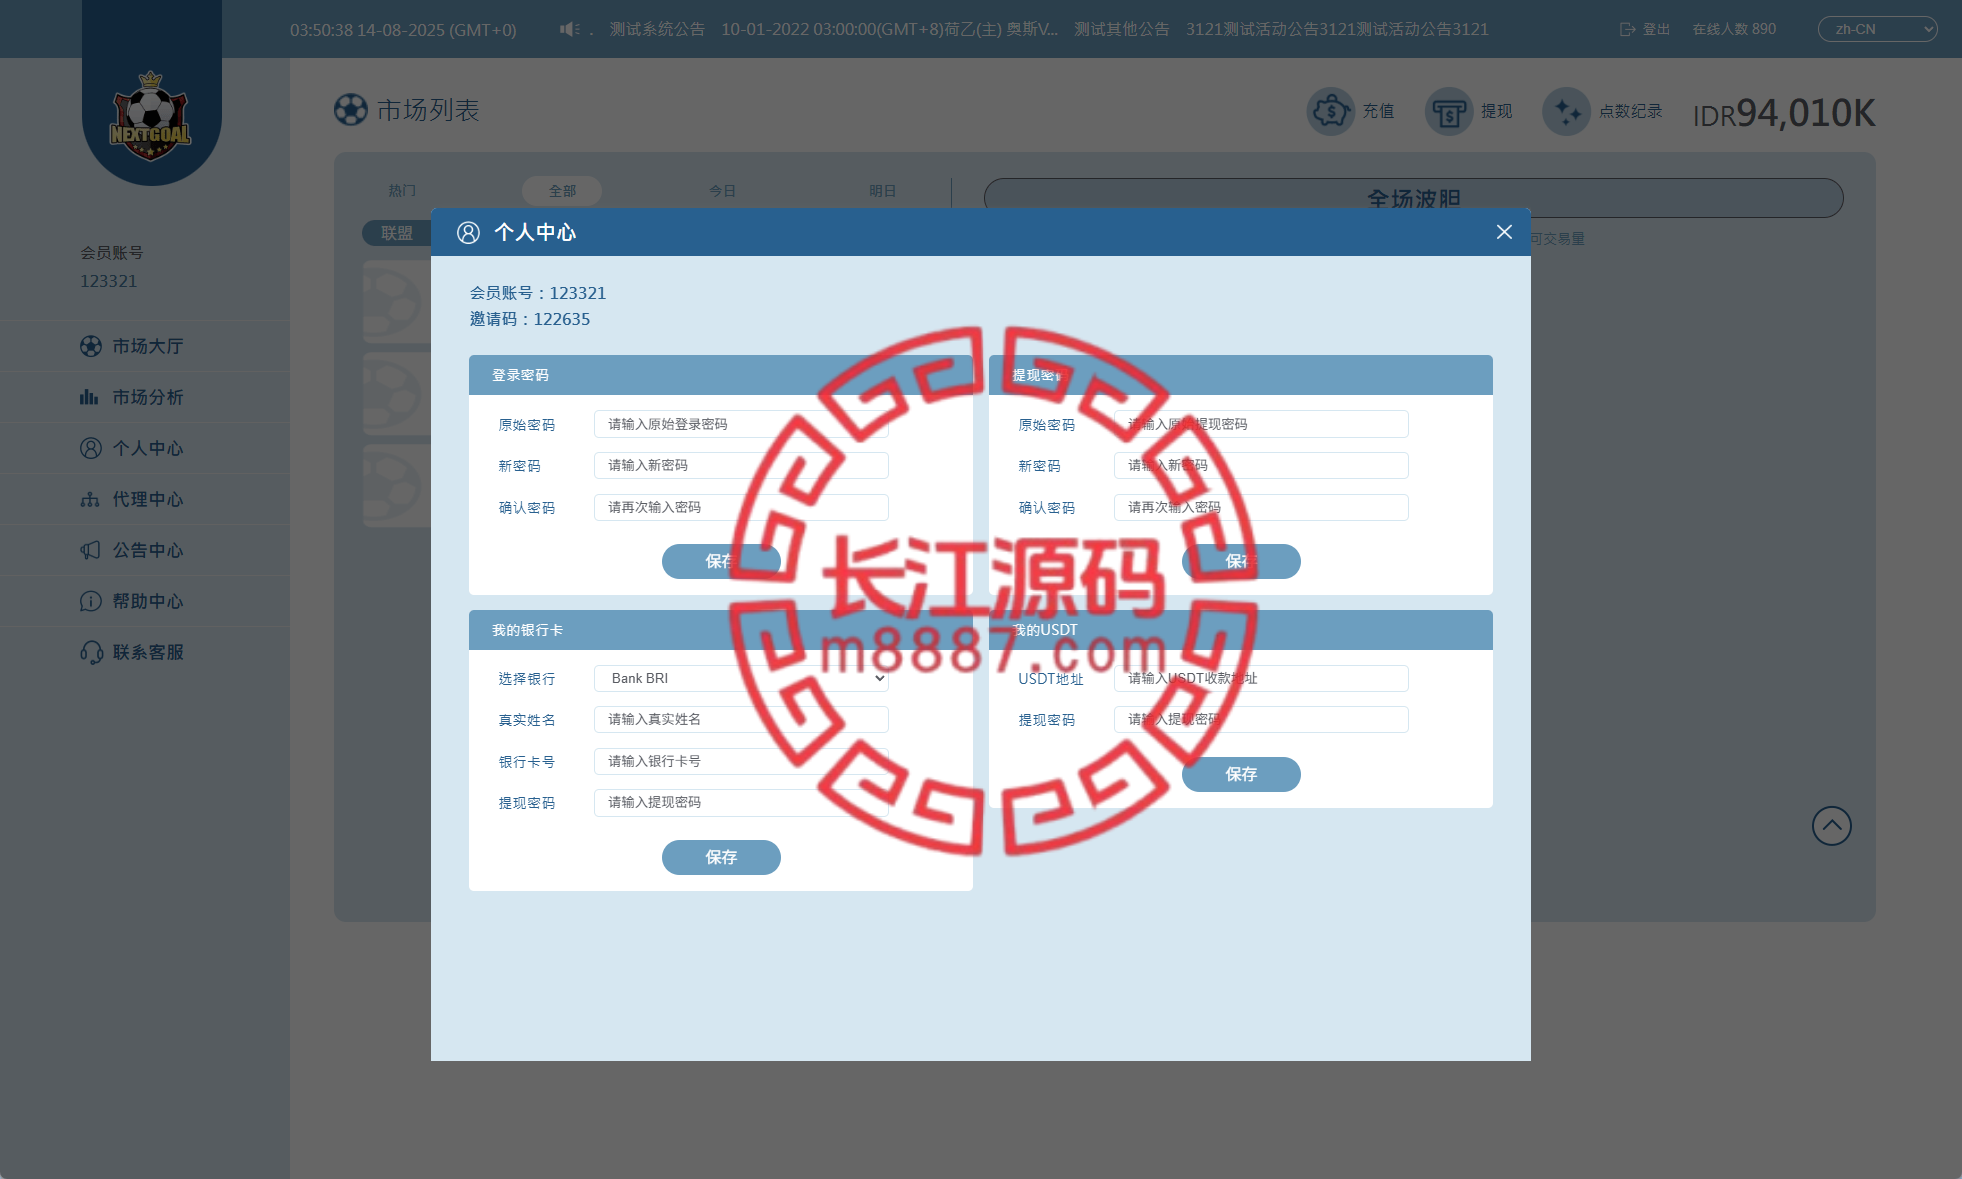Click the announcement speaker icon

569,29
